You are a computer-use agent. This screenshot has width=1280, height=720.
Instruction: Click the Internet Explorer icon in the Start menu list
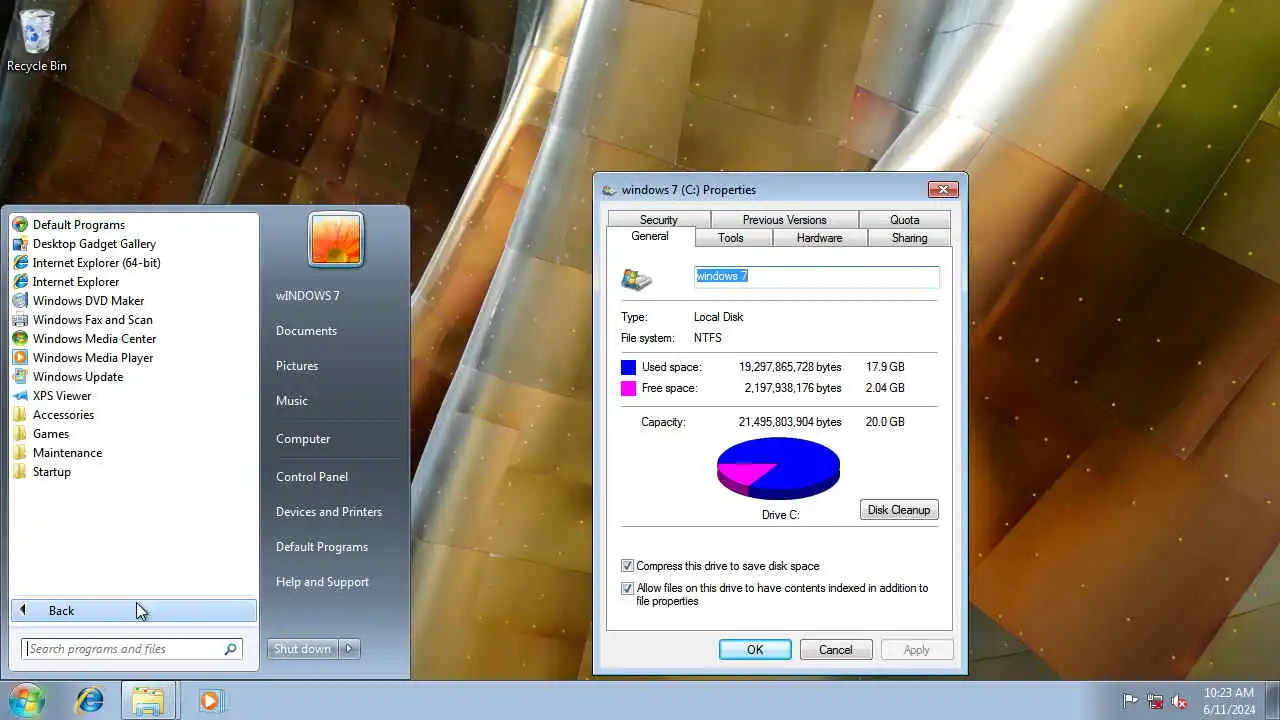click(20, 282)
